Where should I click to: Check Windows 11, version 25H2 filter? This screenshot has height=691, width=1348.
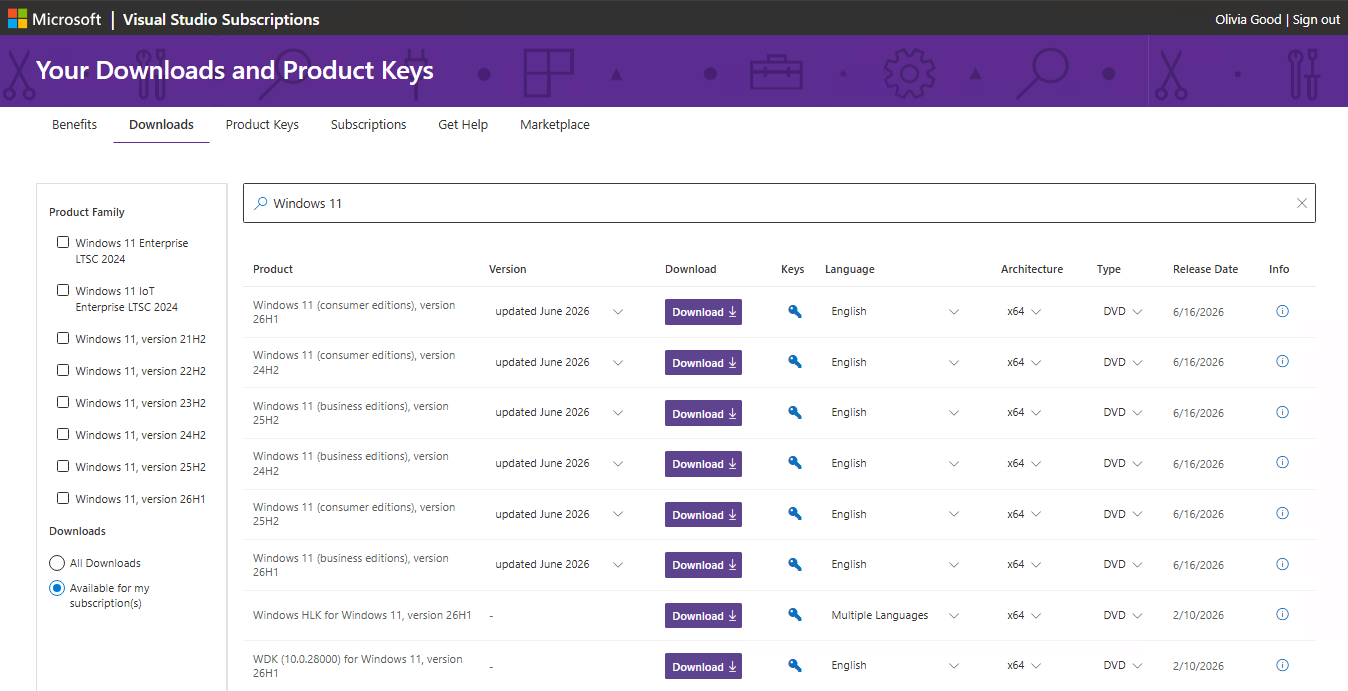pyautogui.click(x=63, y=466)
